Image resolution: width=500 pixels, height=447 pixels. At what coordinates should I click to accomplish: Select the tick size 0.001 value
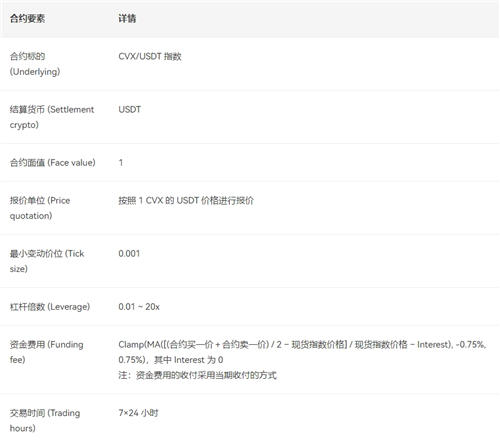[x=129, y=254]
